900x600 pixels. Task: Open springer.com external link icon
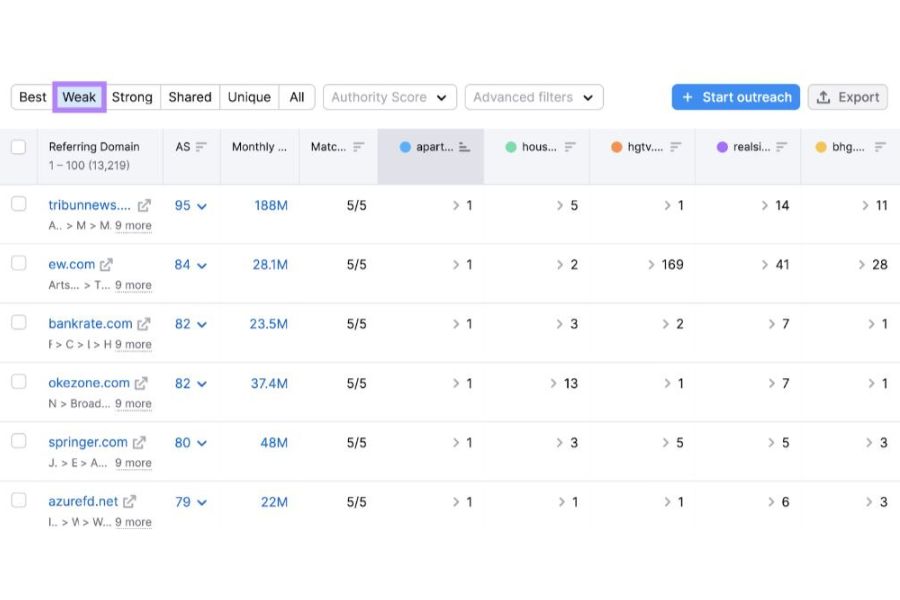pos(139,443)
